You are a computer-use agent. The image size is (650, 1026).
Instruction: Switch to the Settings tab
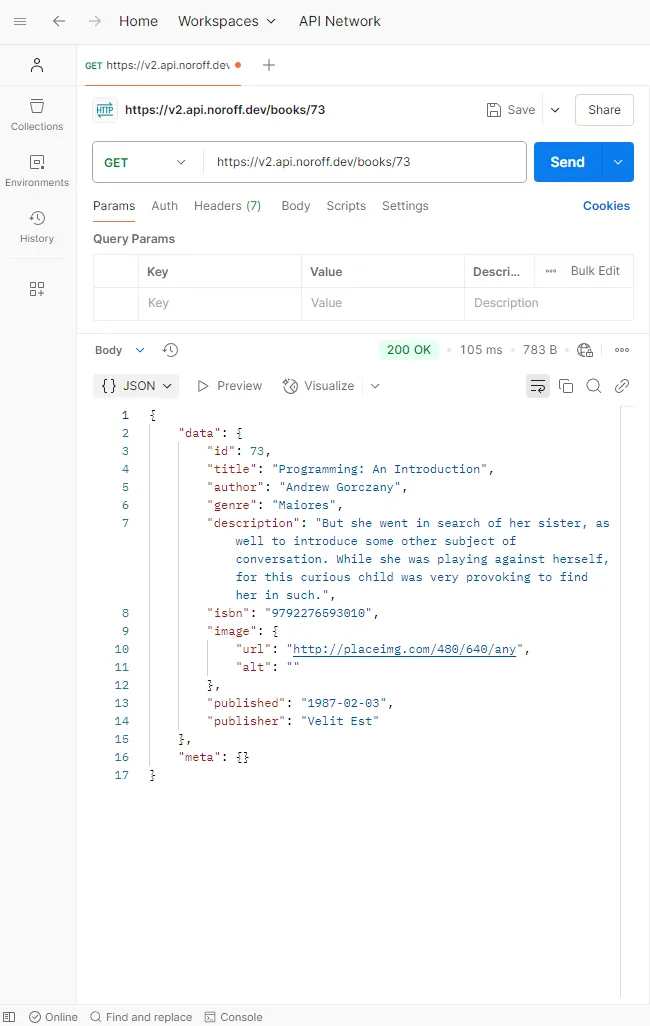pos(405,206)
